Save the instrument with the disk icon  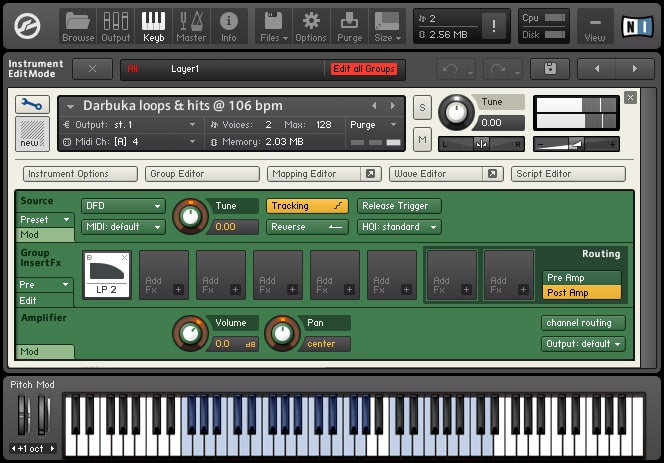pyautogui.click(x=550, y=69)
